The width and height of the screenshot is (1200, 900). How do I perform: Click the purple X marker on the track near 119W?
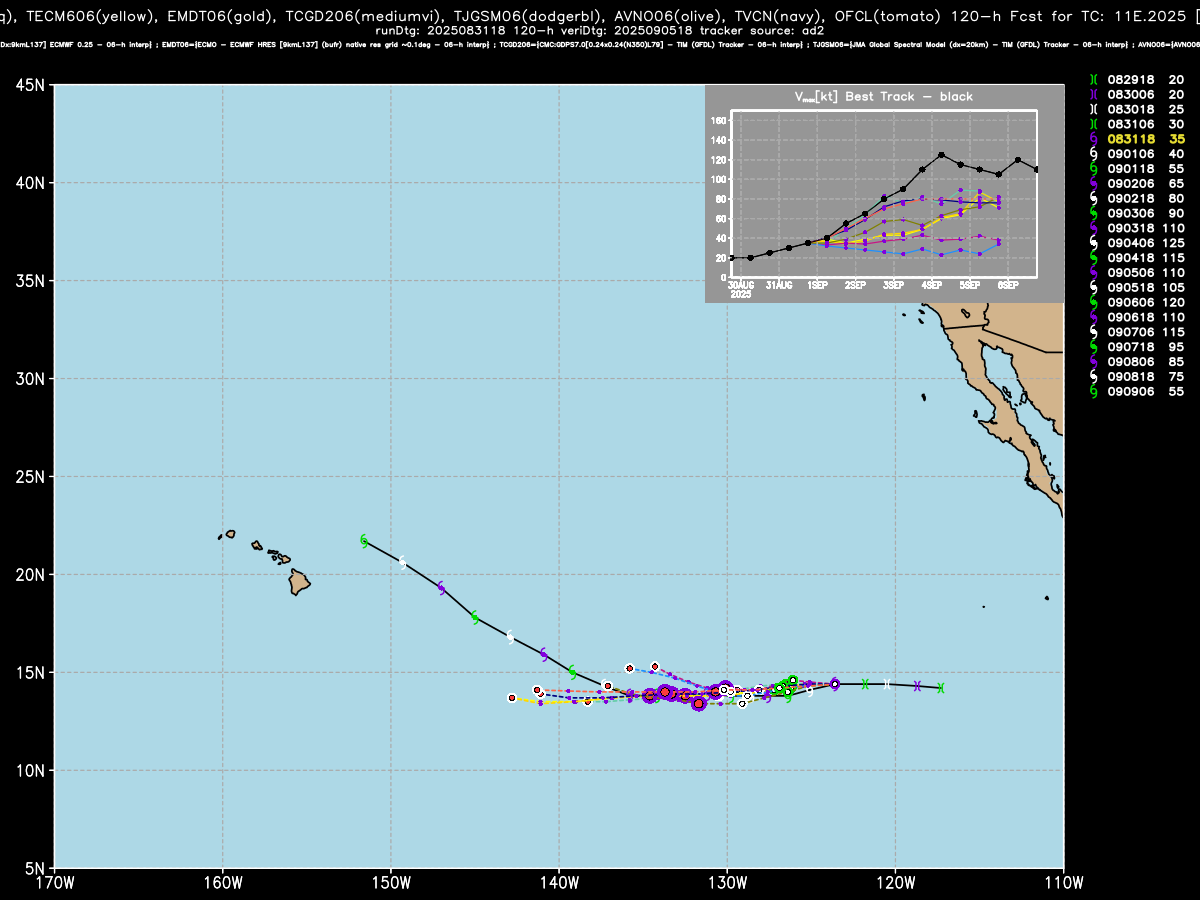coord(917,685)
